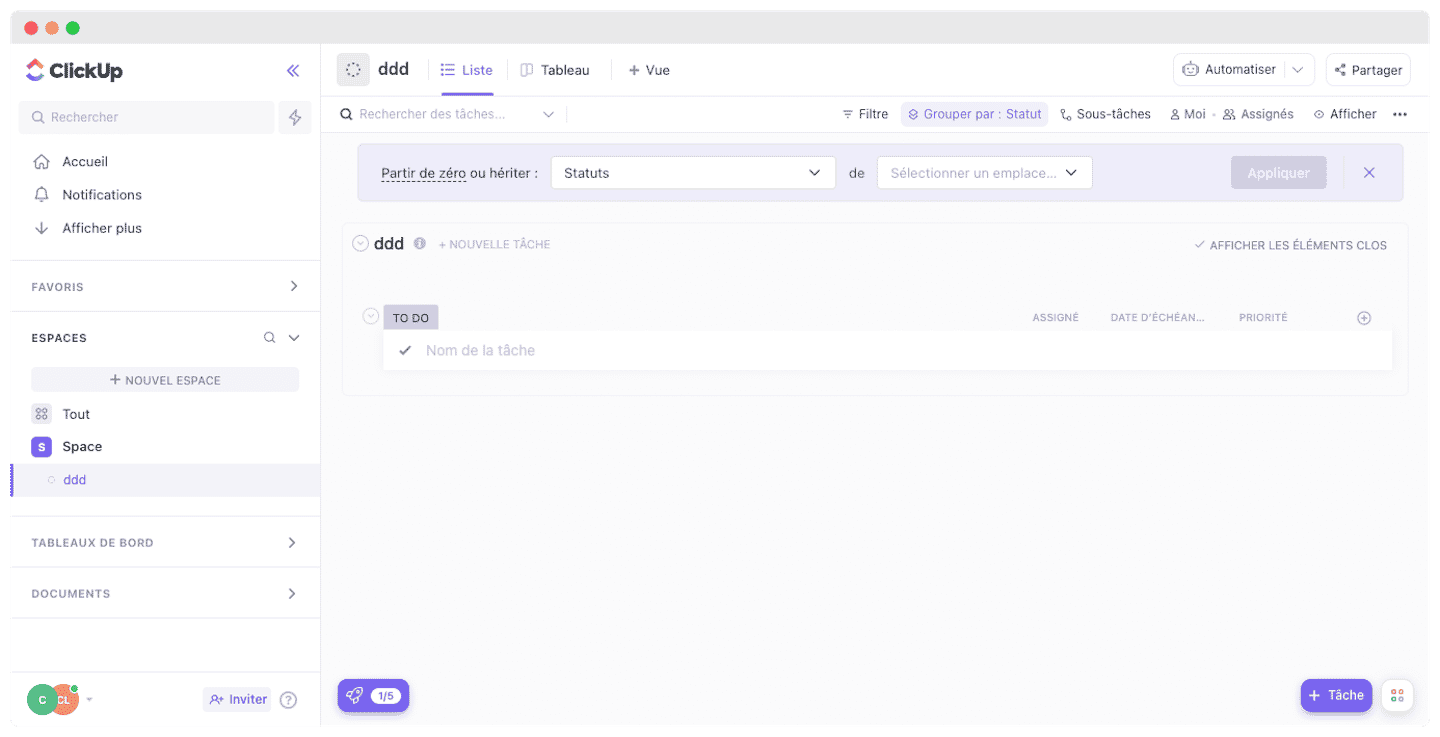Viewport: 1440px width, 737px height.
Task: Toggle the Assignés filter
Action: pos(1258,114)
